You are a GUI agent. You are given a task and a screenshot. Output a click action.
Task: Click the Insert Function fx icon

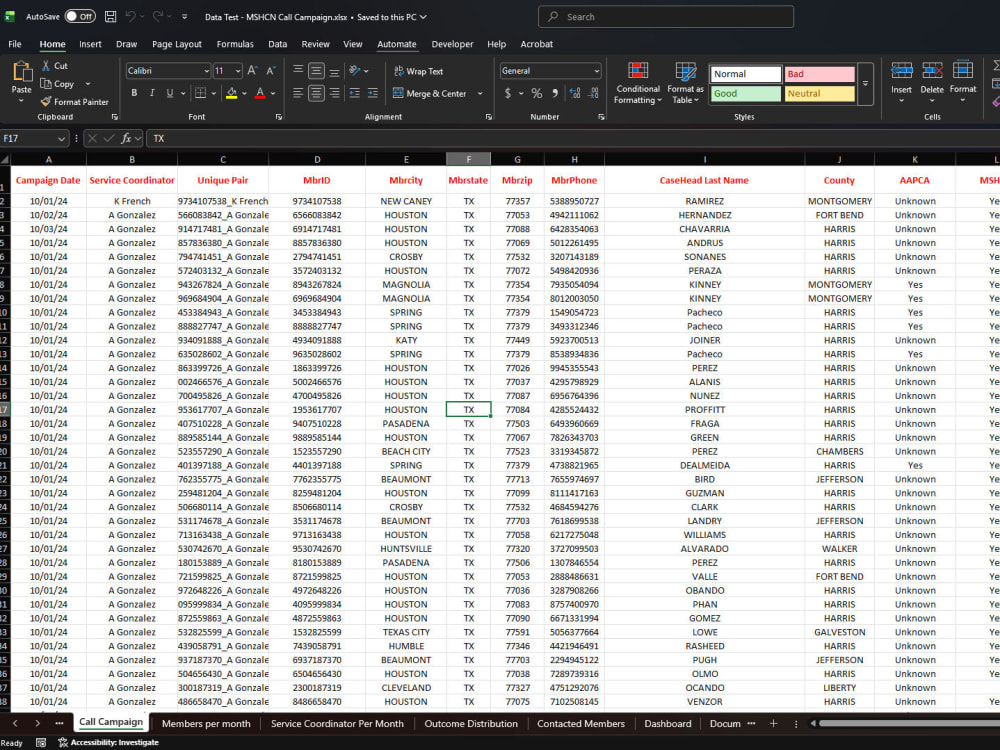pyautogui.click(x=126, y=138)
